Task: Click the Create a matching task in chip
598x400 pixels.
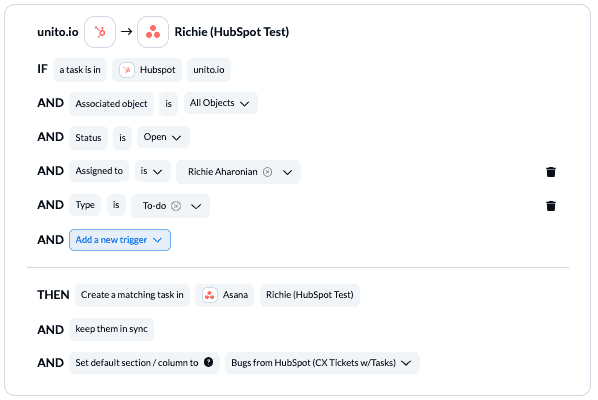Action: point(132,295)
